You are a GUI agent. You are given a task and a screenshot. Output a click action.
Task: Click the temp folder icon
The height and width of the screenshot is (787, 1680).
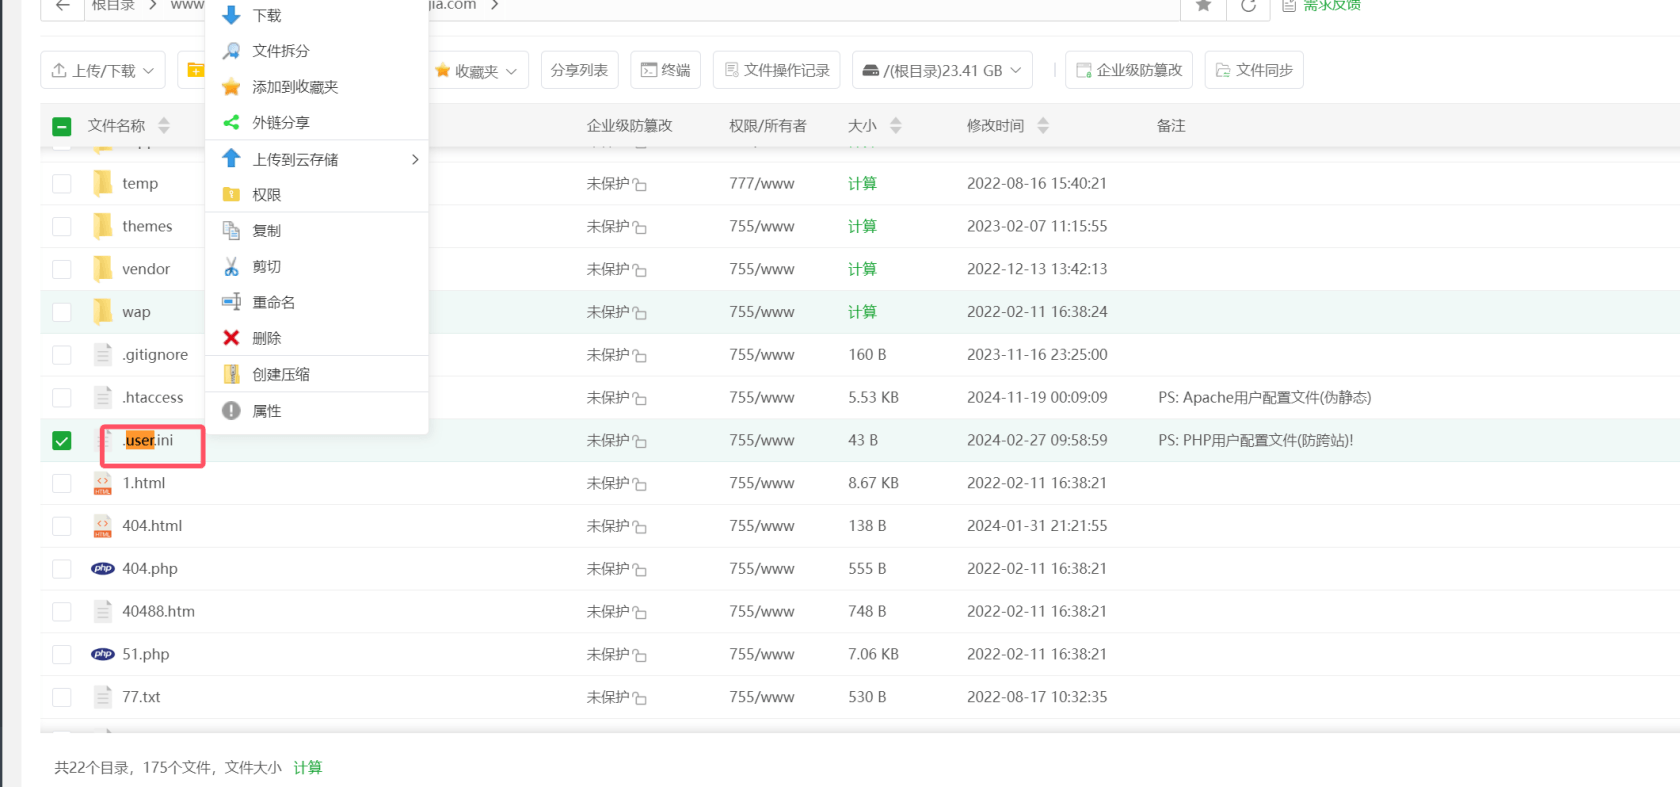pos(103,183)
